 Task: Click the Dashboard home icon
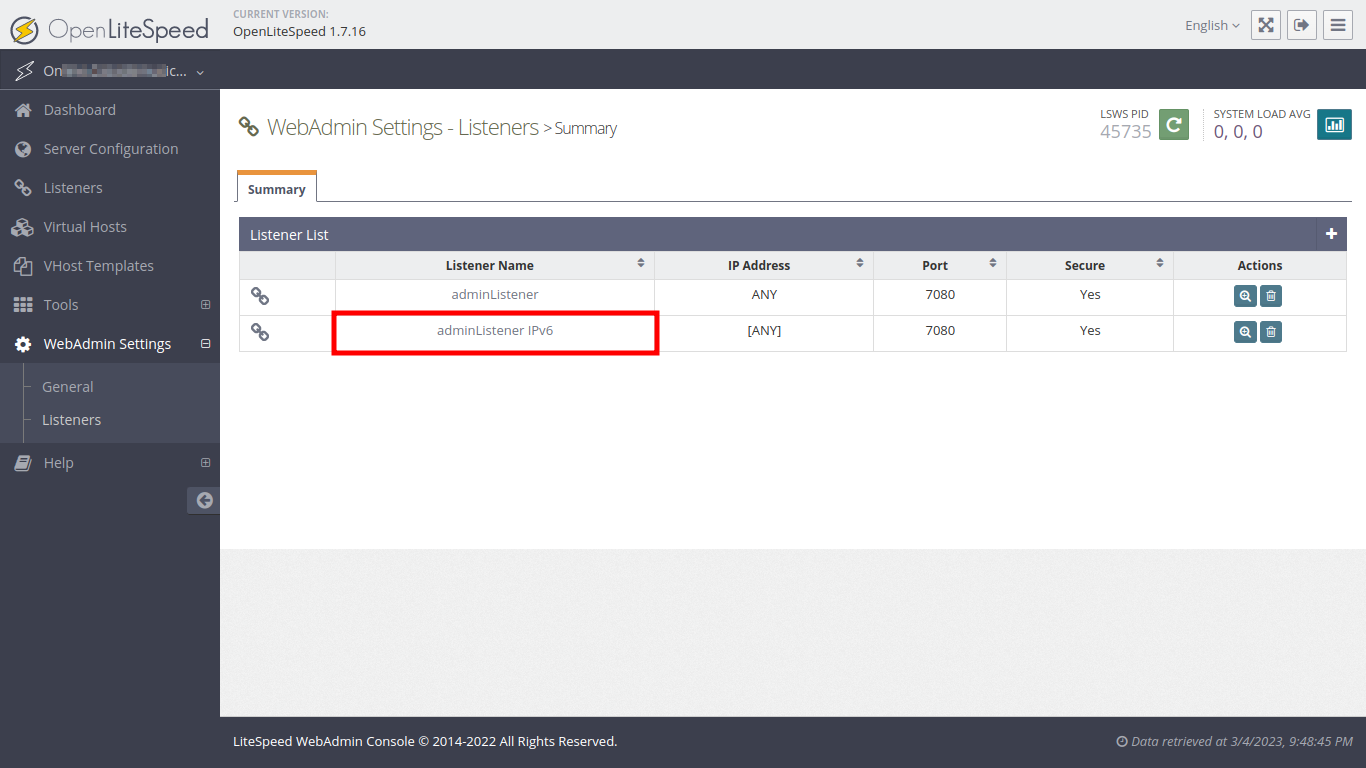23,110
